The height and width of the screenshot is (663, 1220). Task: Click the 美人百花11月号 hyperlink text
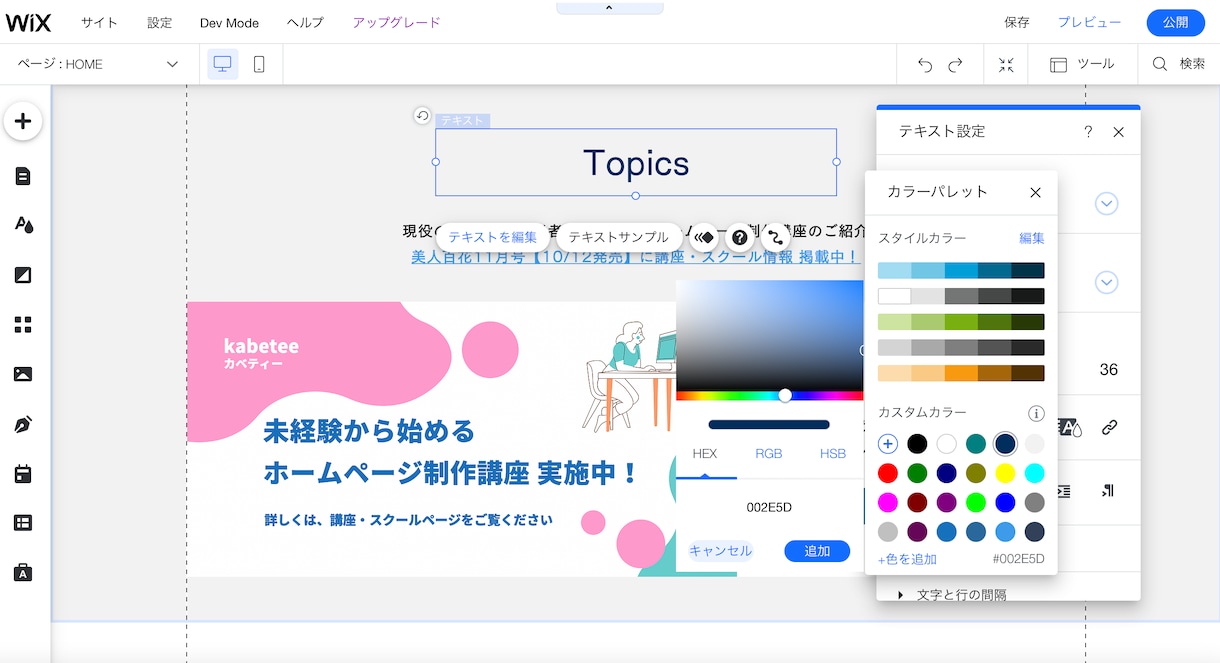click(x=635, y=257)
